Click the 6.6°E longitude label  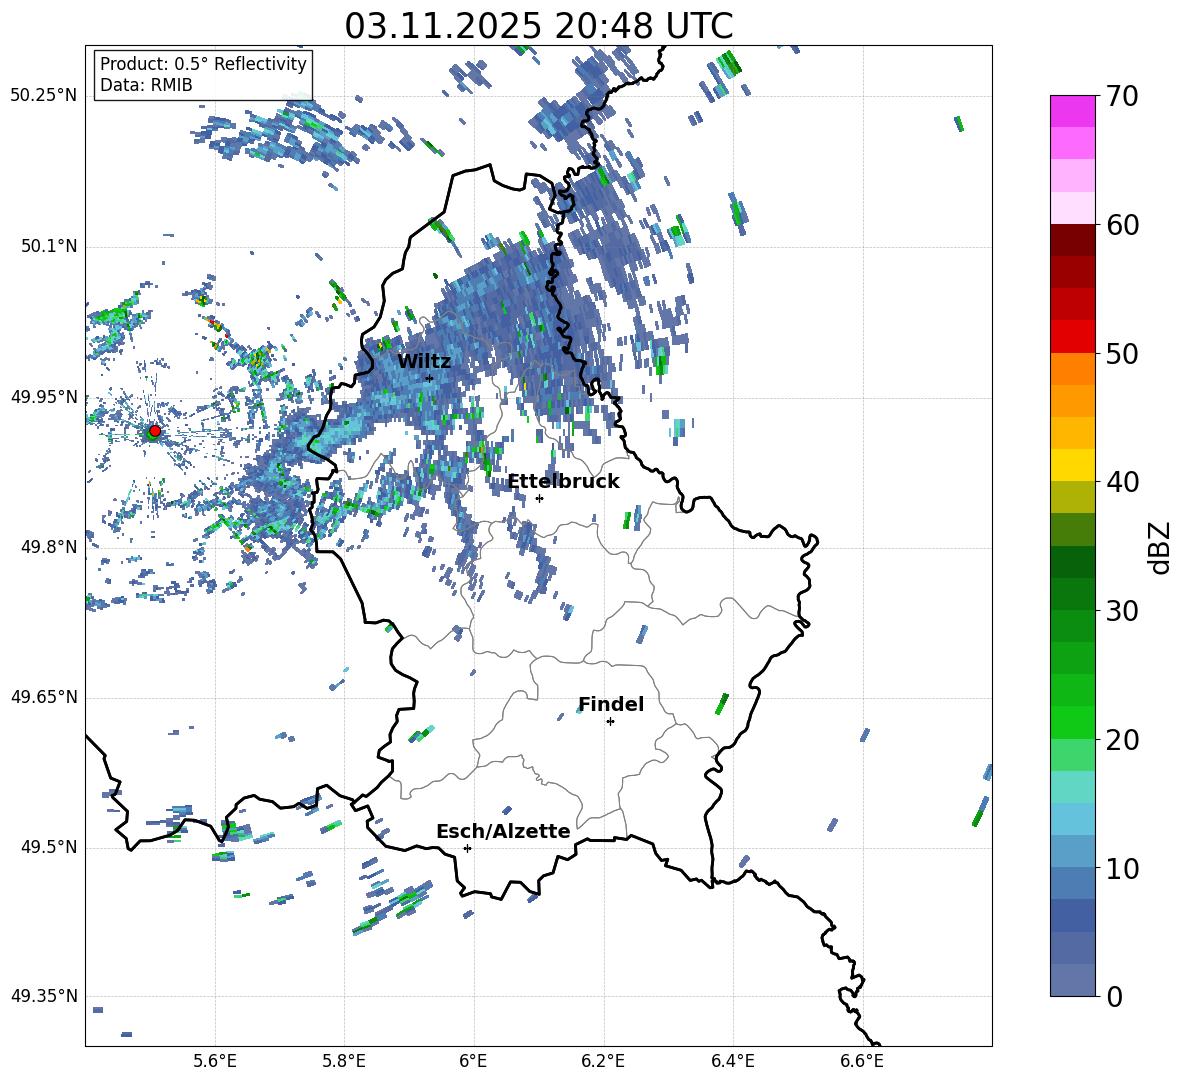click(862, 1061)
